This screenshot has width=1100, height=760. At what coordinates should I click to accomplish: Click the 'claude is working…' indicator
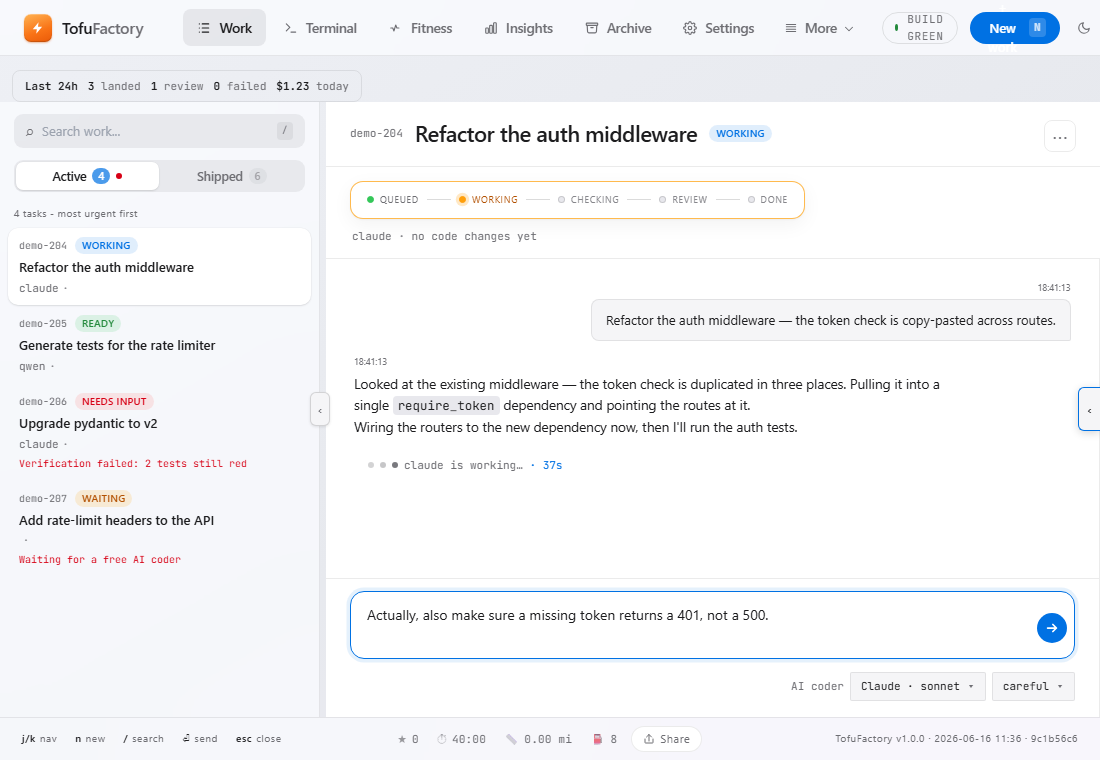pyautogui.click(x=463, y=465)
